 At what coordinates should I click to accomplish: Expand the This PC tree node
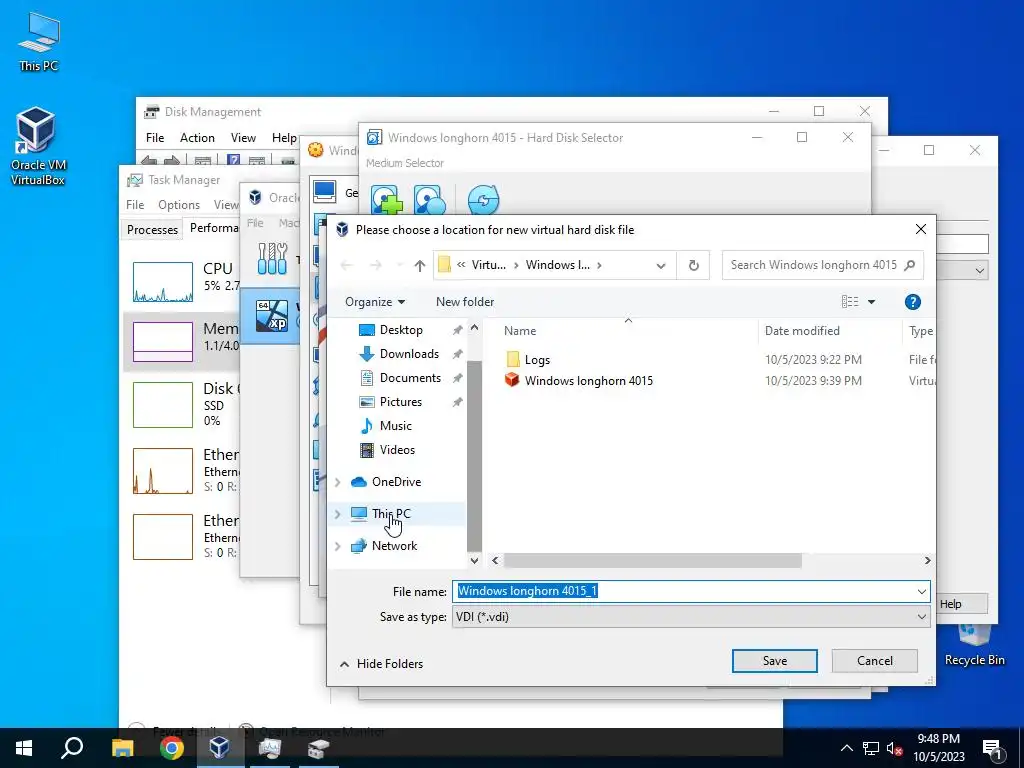(338, 514)
